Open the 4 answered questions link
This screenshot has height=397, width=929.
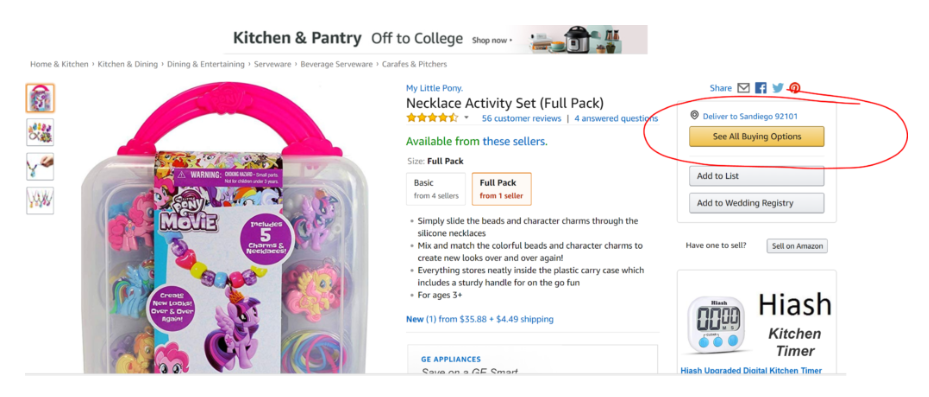pyautogui.click(x=616, y=119)
